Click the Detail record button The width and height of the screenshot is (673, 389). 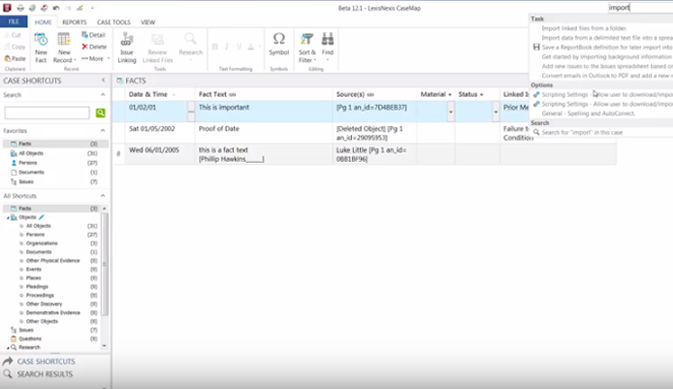pos(94,35)
